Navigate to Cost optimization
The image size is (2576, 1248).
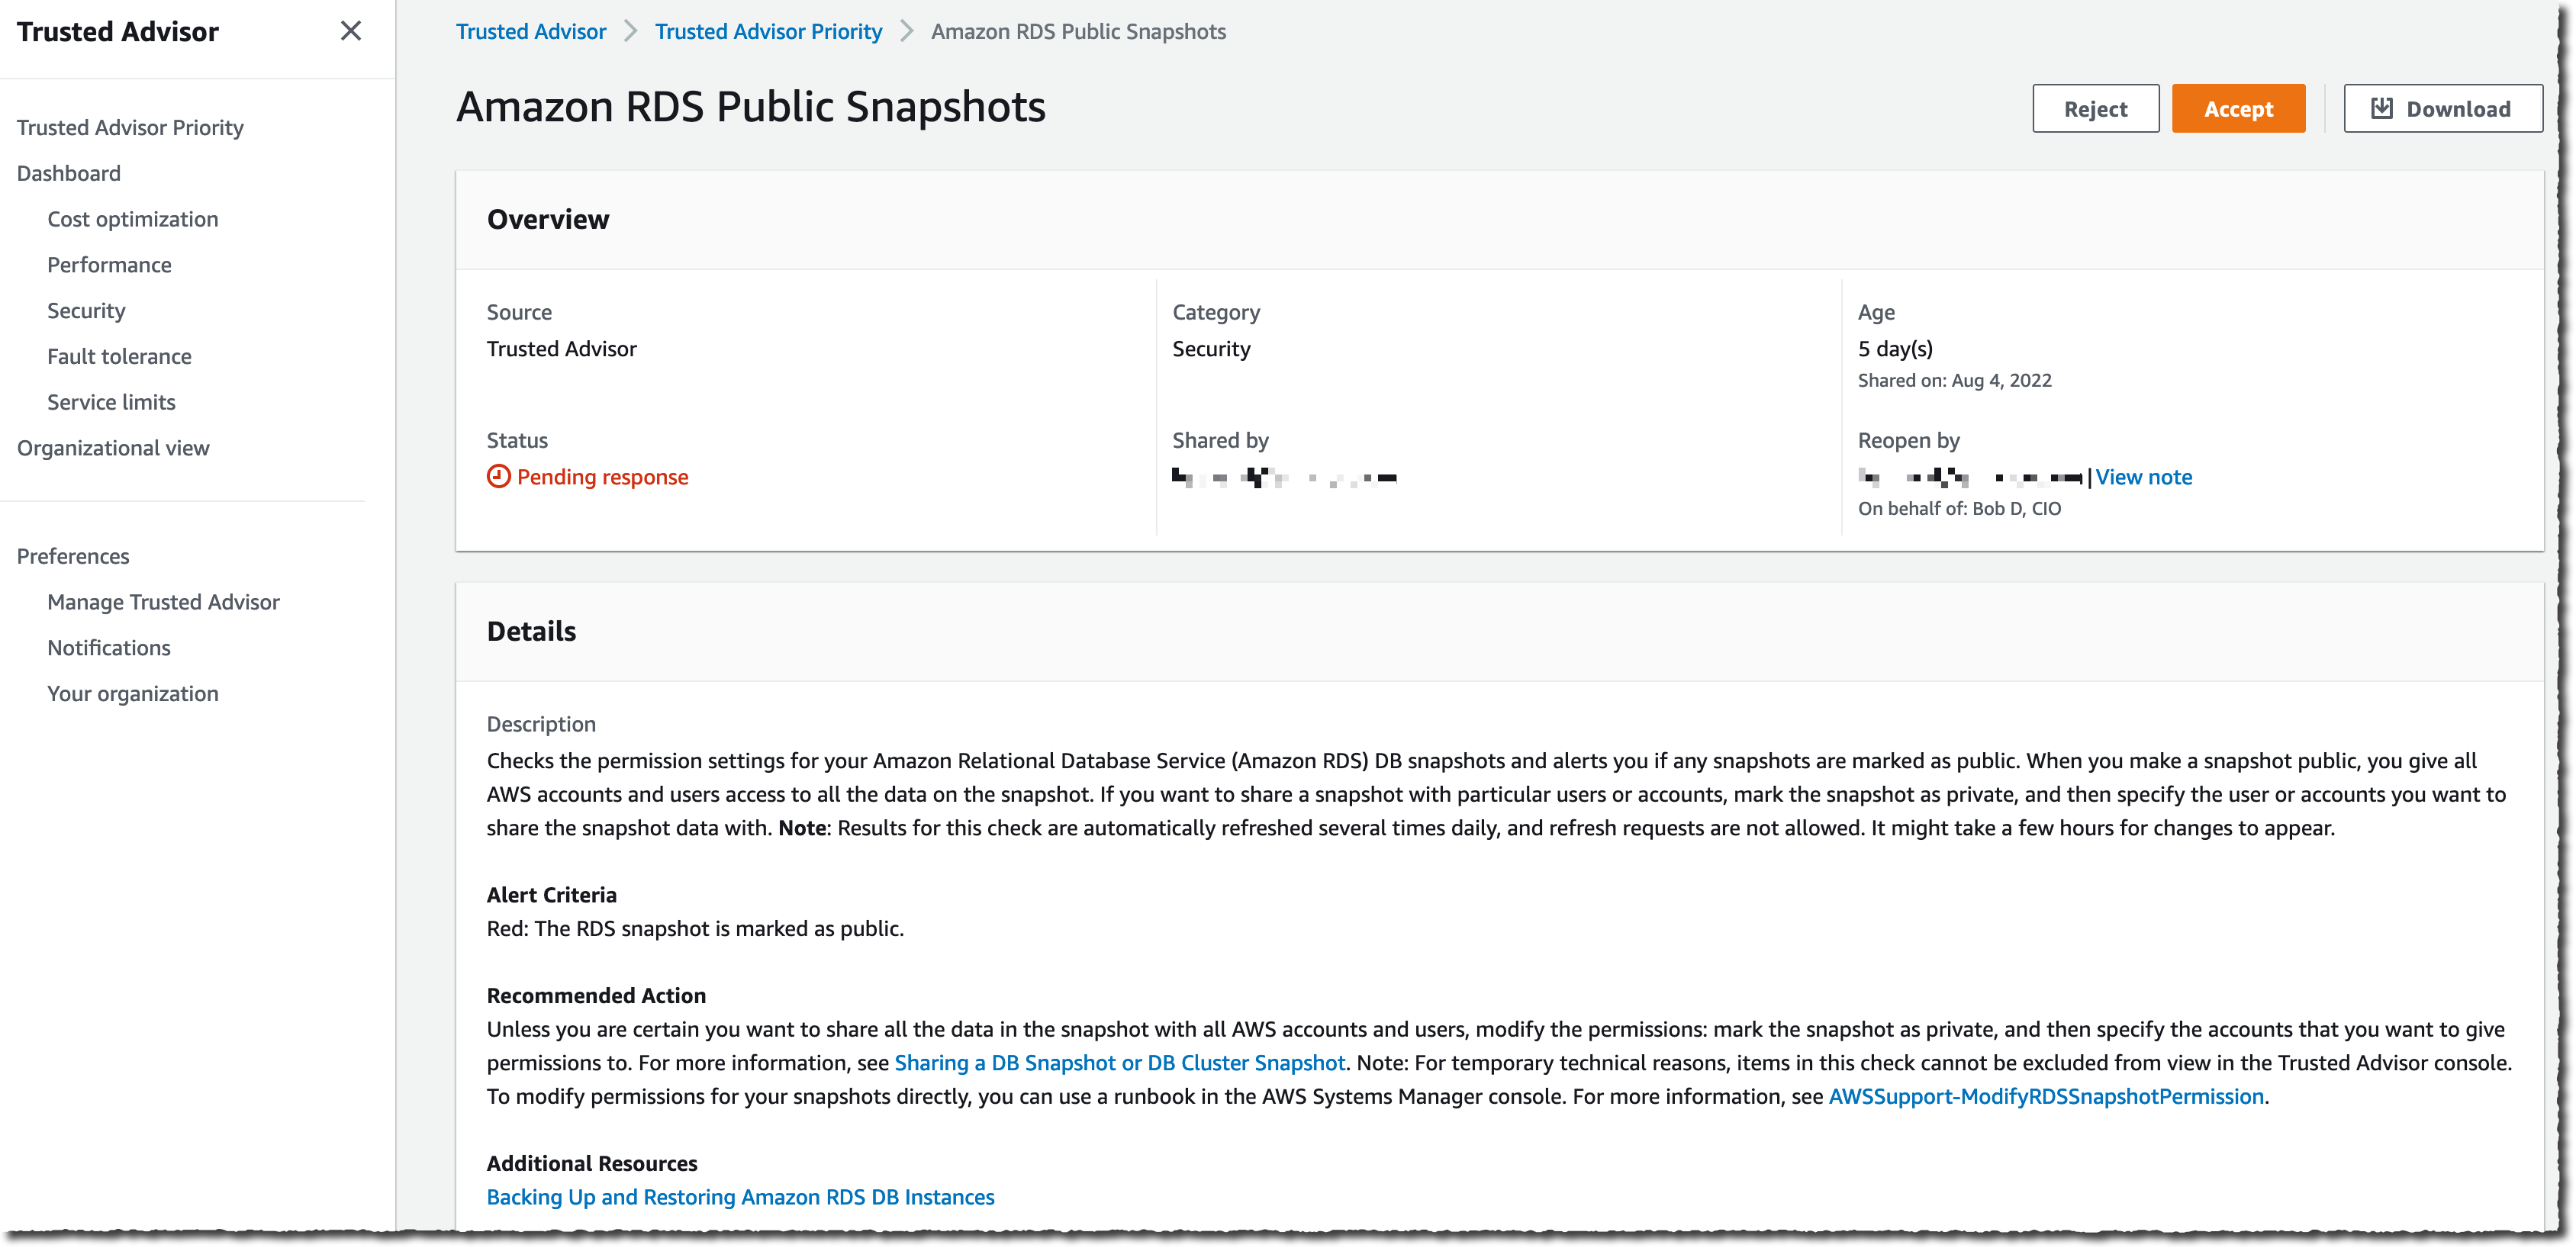point(133,219)
